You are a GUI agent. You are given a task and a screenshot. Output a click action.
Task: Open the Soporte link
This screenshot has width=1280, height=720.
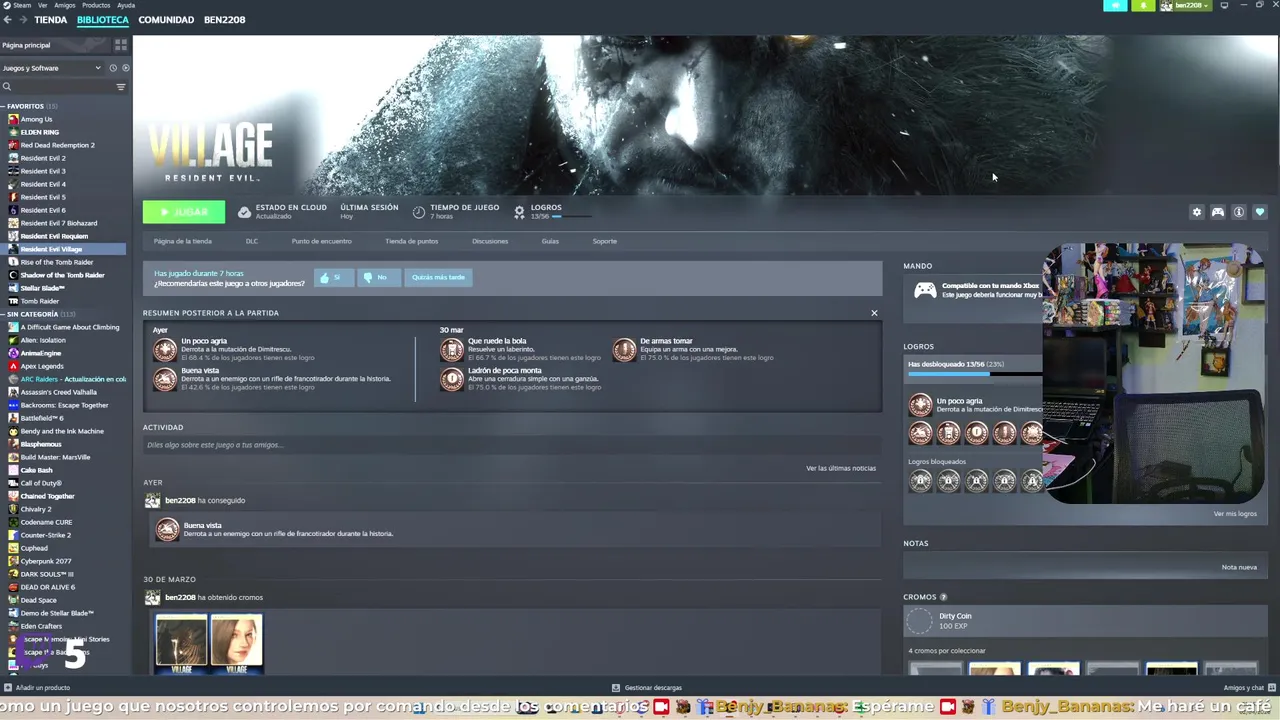point(604,241)
